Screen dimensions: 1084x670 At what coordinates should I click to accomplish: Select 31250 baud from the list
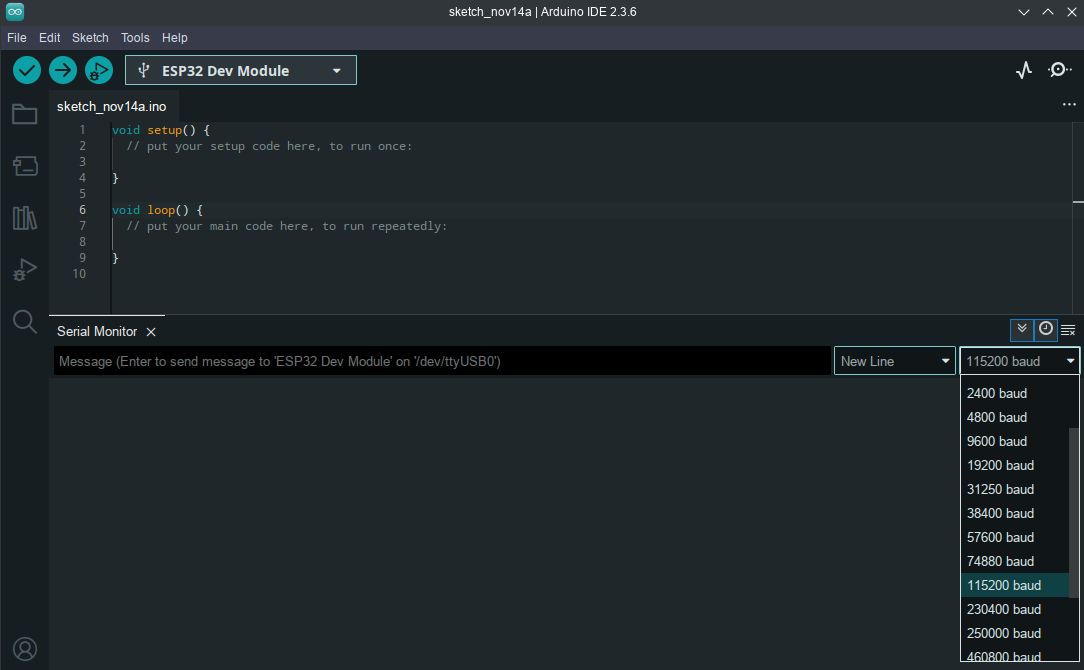click(x=1014, y=489)
